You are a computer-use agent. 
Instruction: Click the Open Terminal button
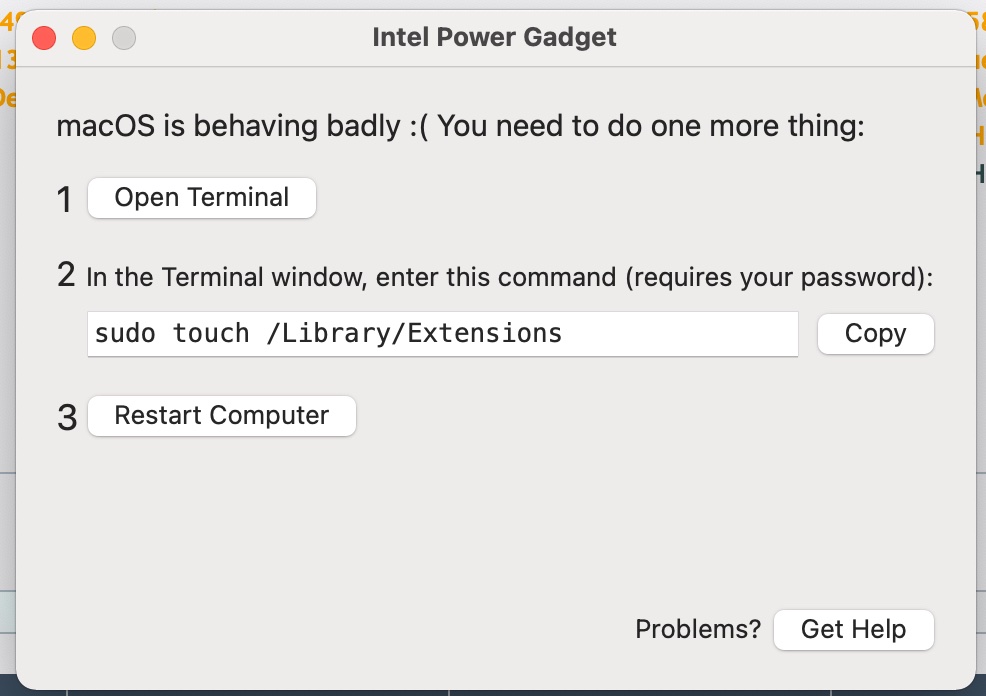pos(202,198)
